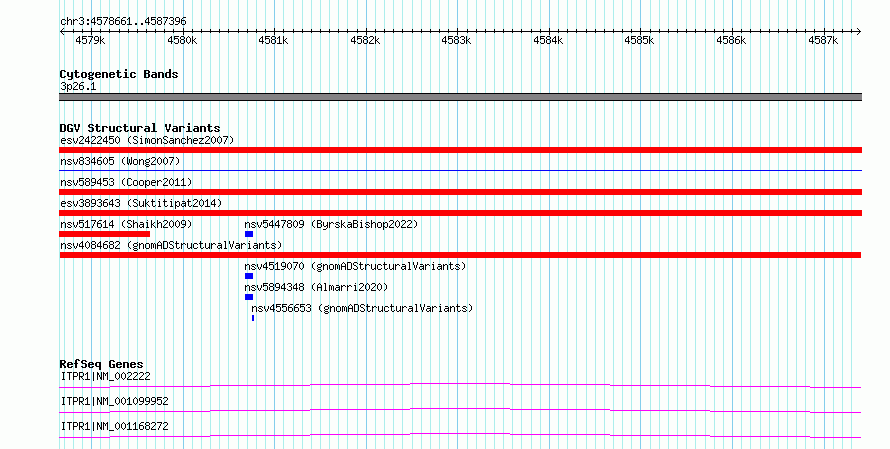The height and width of the screenshot is (449, 890).
Task: Click the 4579k ruler tick label
Action: (90, 41)
